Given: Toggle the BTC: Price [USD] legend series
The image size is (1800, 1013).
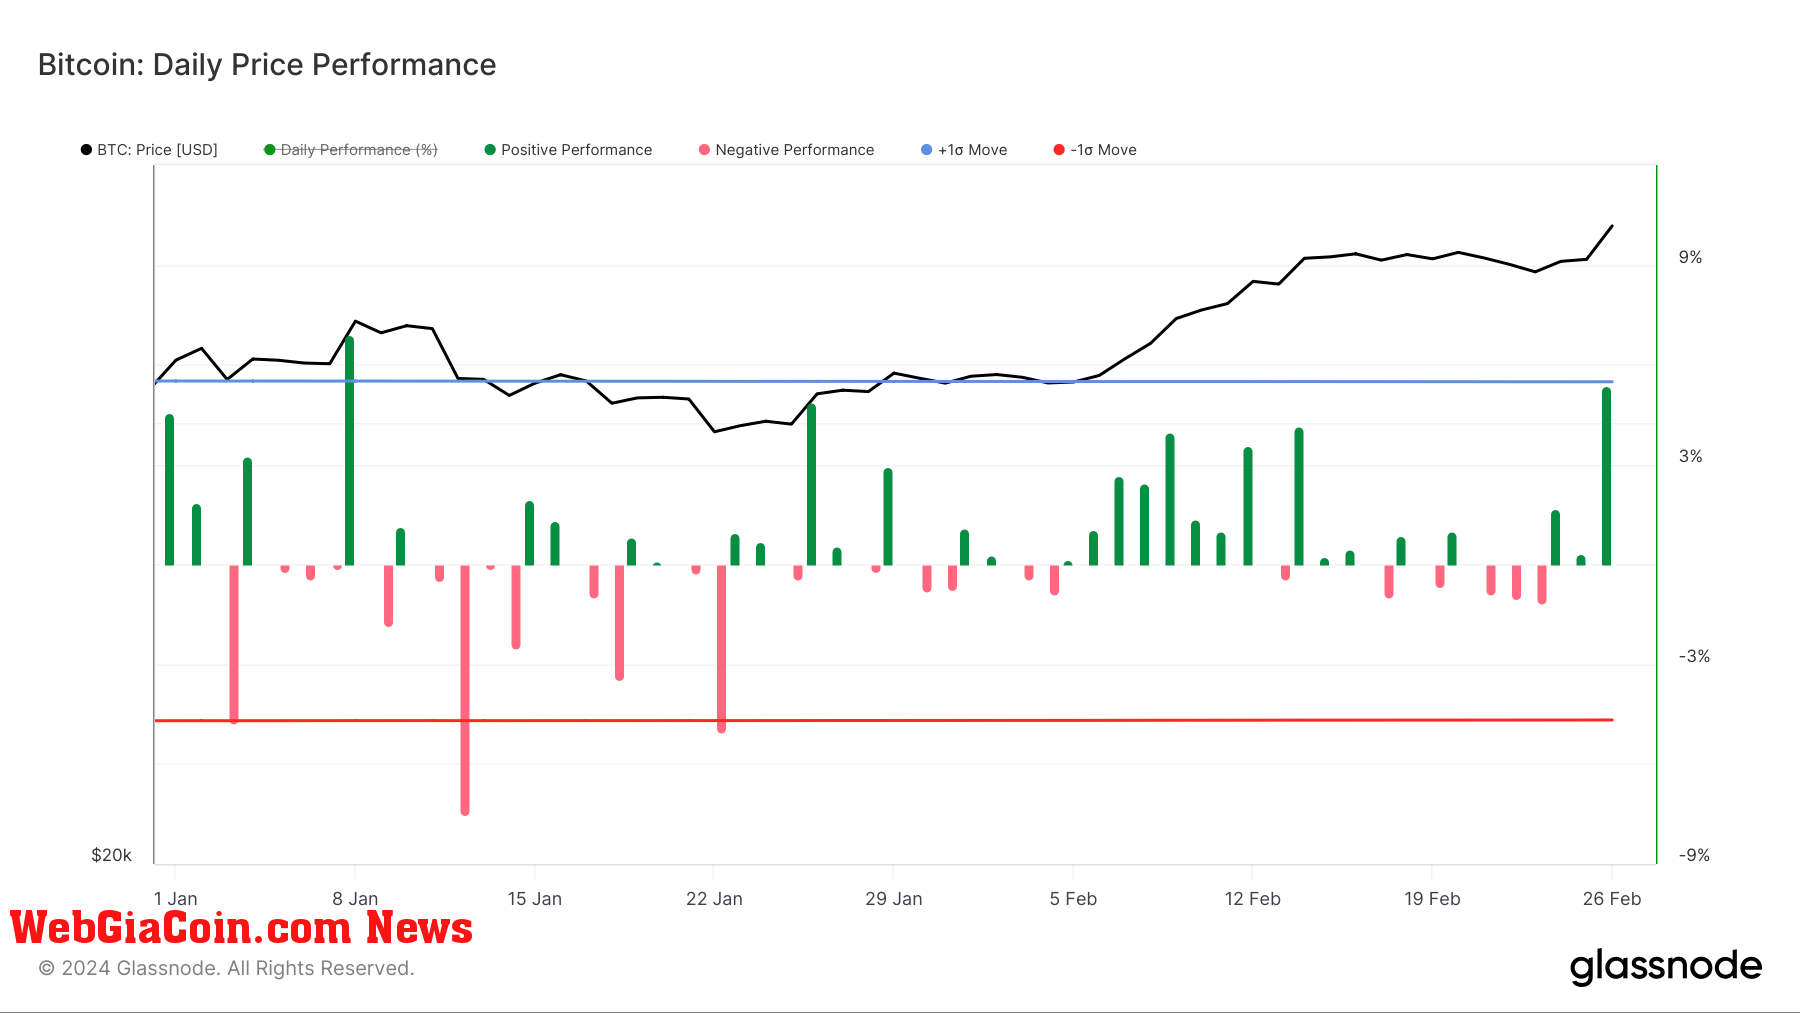Looking at the screenshot, I should pos(149,150).
